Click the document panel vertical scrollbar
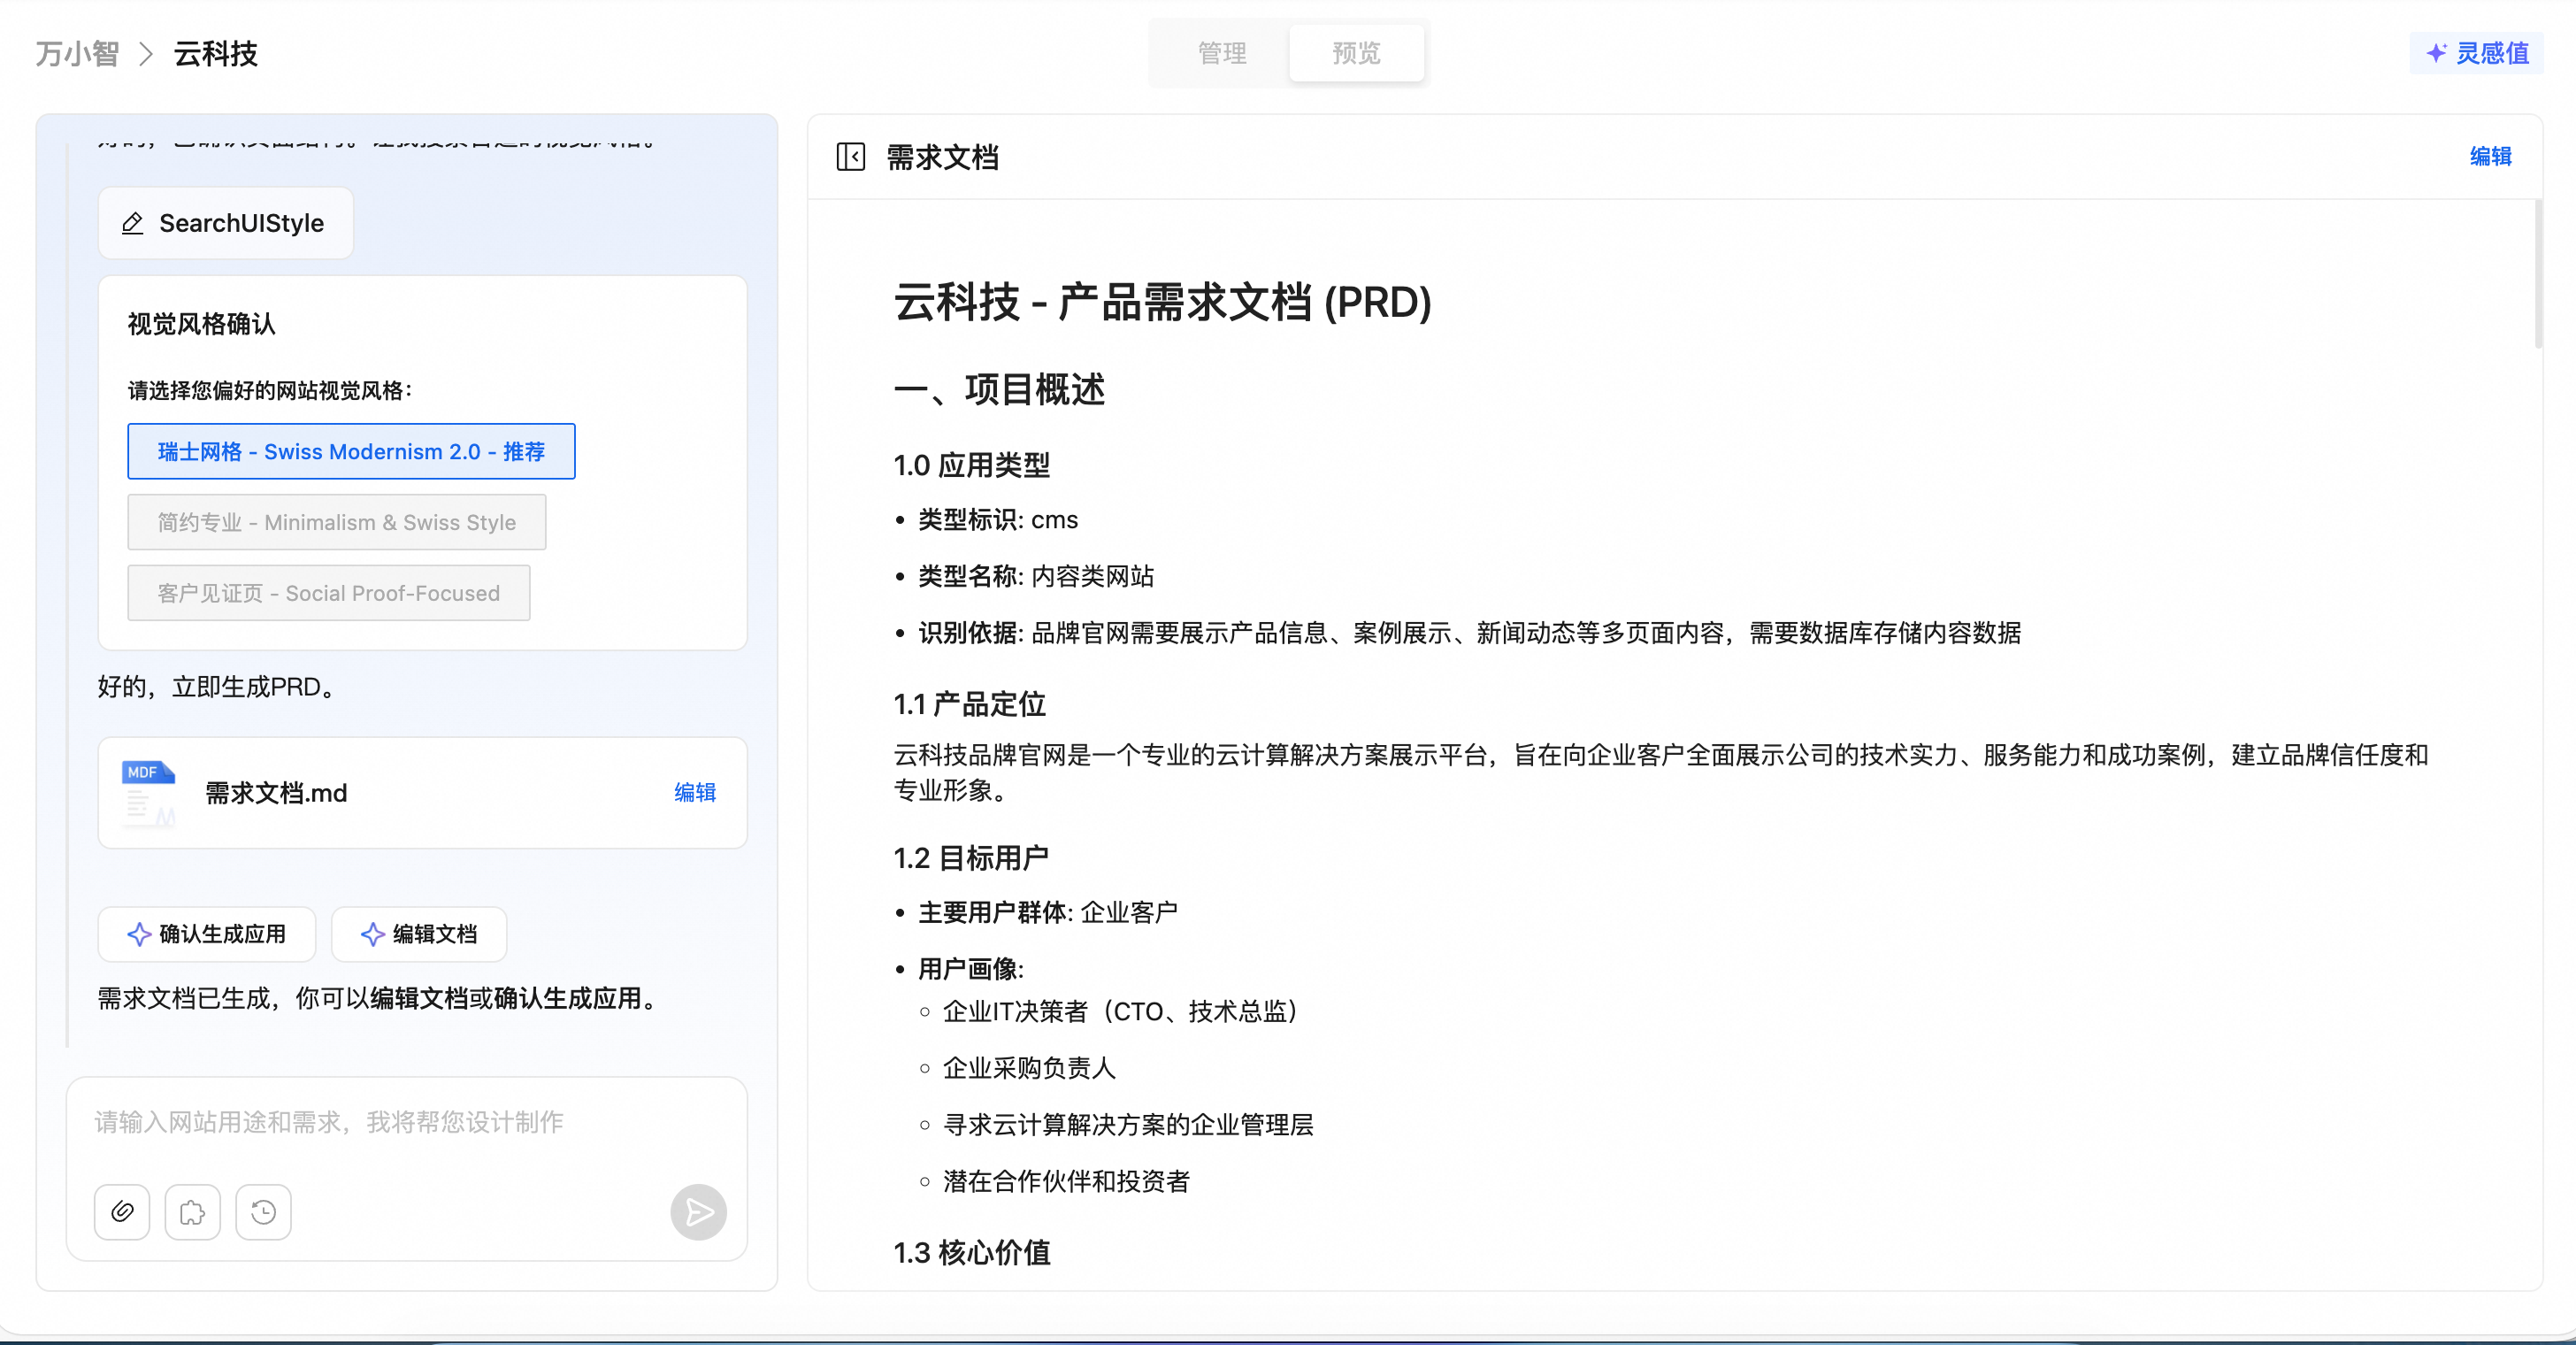This screenshot has width=2576, height=1345. point(2538,275)
